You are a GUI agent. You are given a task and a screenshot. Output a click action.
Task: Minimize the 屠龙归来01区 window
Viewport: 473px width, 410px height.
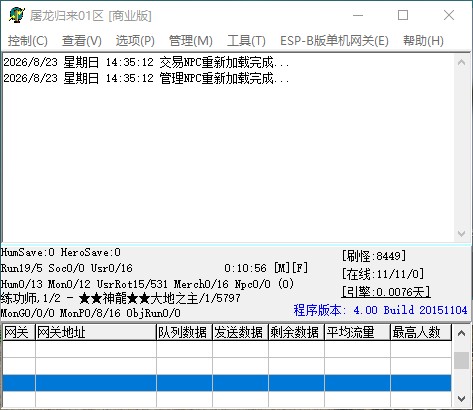(x=358, y=15)
